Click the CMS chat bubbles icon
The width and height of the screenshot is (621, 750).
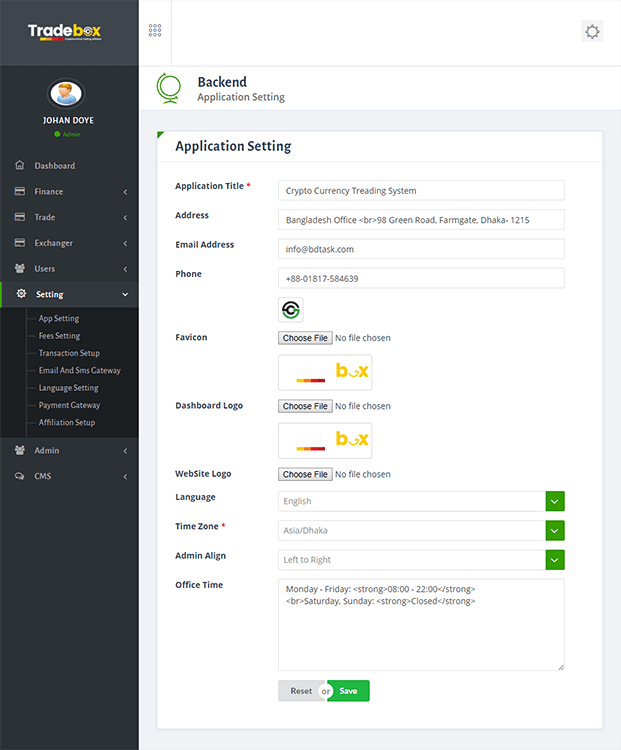[x=20, y=477]
